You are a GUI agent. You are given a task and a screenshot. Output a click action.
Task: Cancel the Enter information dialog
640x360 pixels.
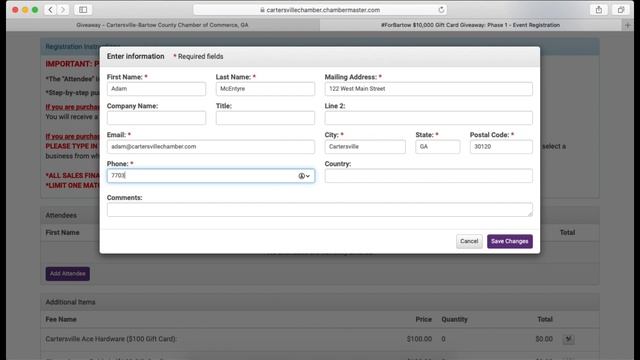pyautogui.click(x=469, y=241)
